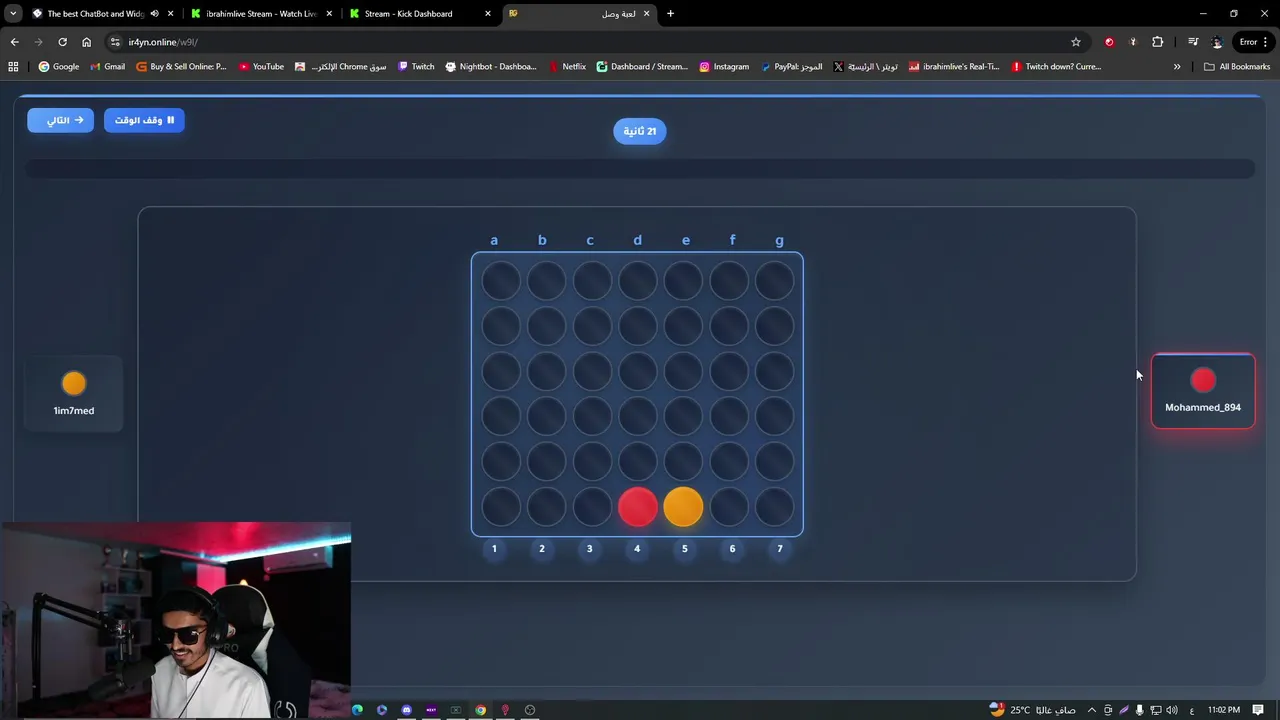Switch to the لعبة وصل tab
Screen dimensions: 1280x720
tap(580, 14)
